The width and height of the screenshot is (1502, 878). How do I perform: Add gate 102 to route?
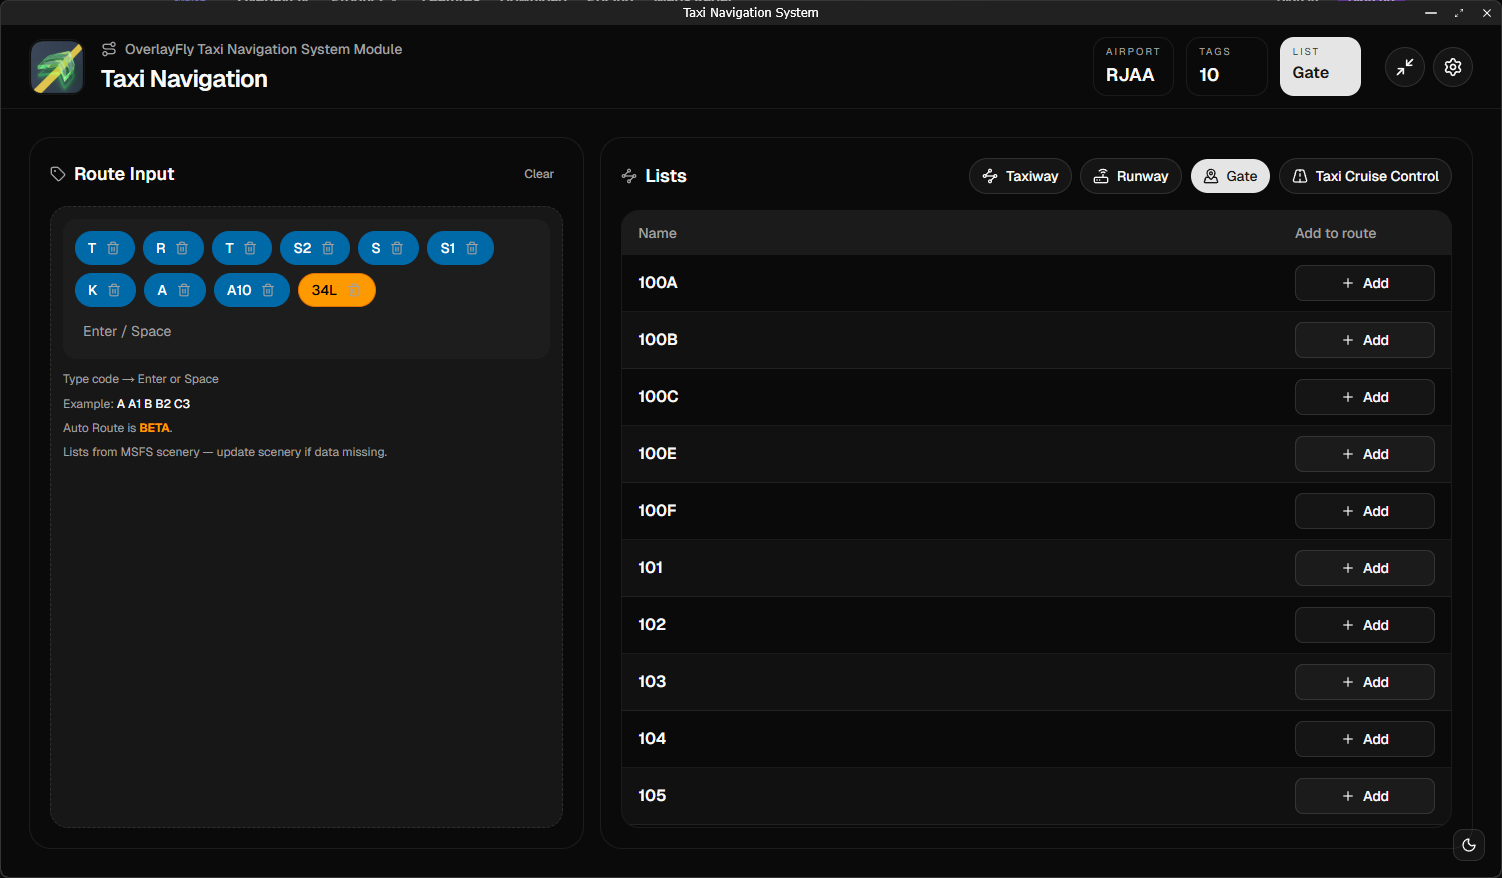coord(1365,625)
